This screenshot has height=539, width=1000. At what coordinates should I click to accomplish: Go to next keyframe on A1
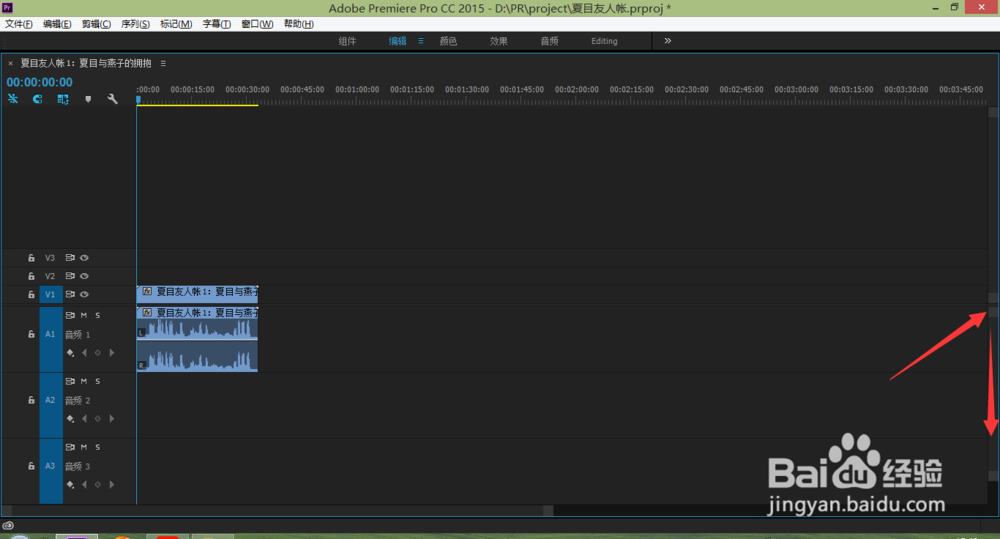click(x=112, y=353)
